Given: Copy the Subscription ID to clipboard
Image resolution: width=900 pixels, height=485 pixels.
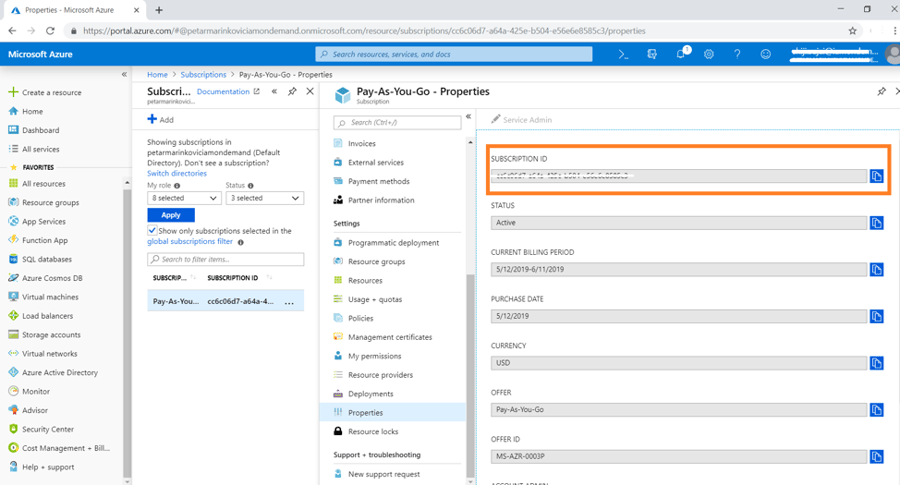Looking at the screenshot, I should coord(876,176).
